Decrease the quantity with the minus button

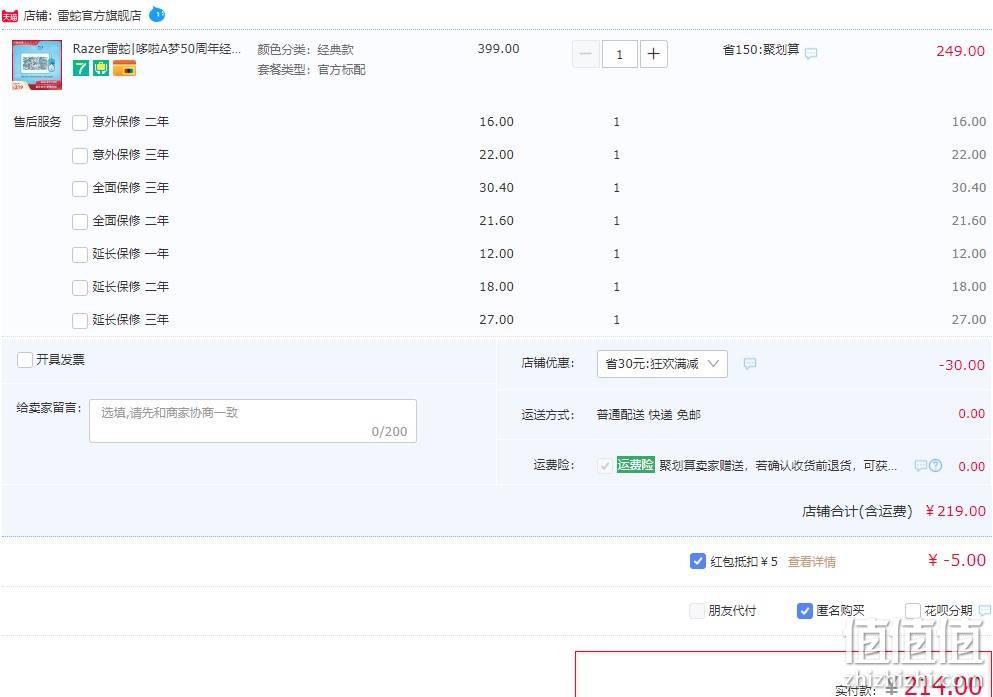click(585, 54)
